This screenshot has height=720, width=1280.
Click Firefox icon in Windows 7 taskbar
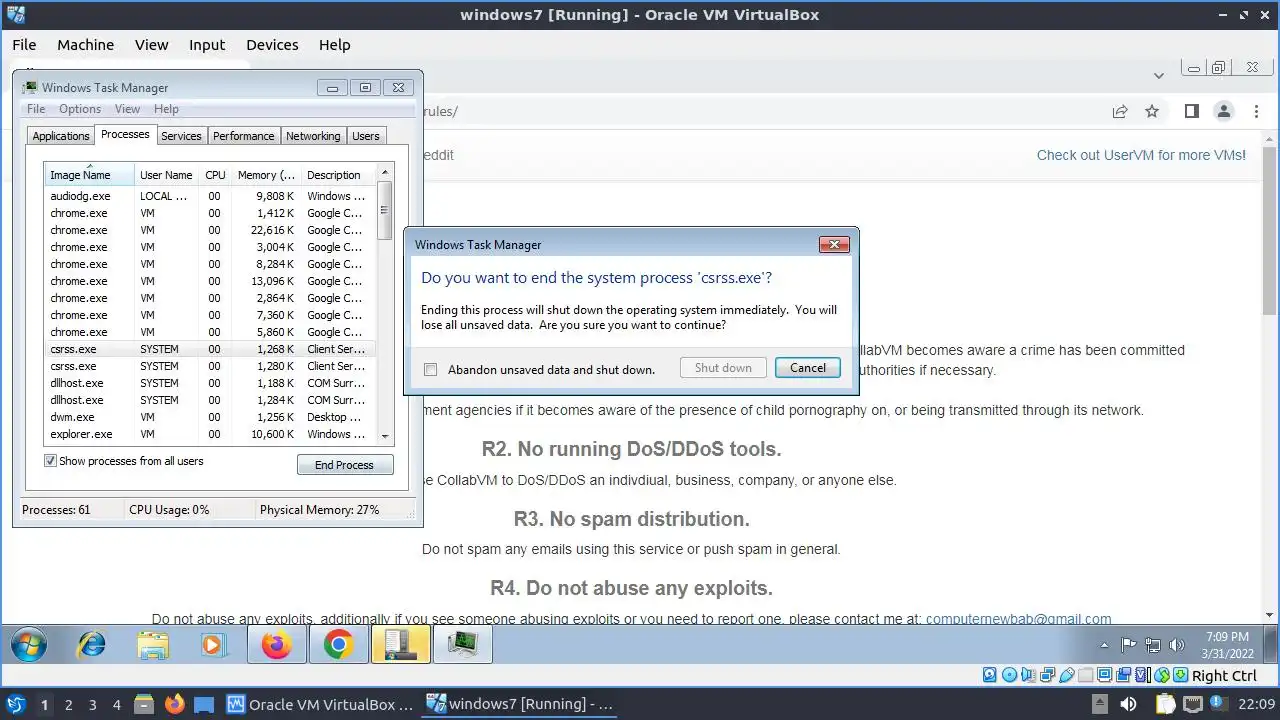pyautogui.click(x=276, y=645)
